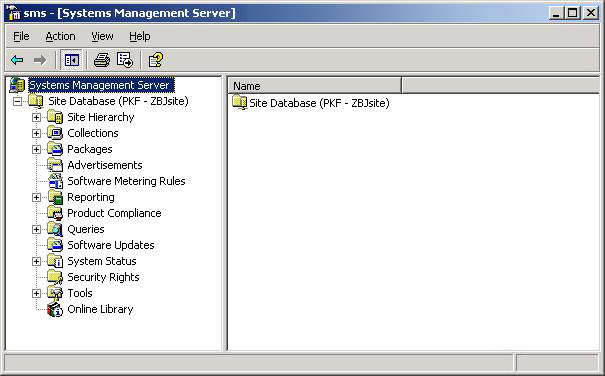This screenshot has width=605, height=376.
Task: Select the Software Updates node icon
Action: pyautogui.click(x=55, y=245)
